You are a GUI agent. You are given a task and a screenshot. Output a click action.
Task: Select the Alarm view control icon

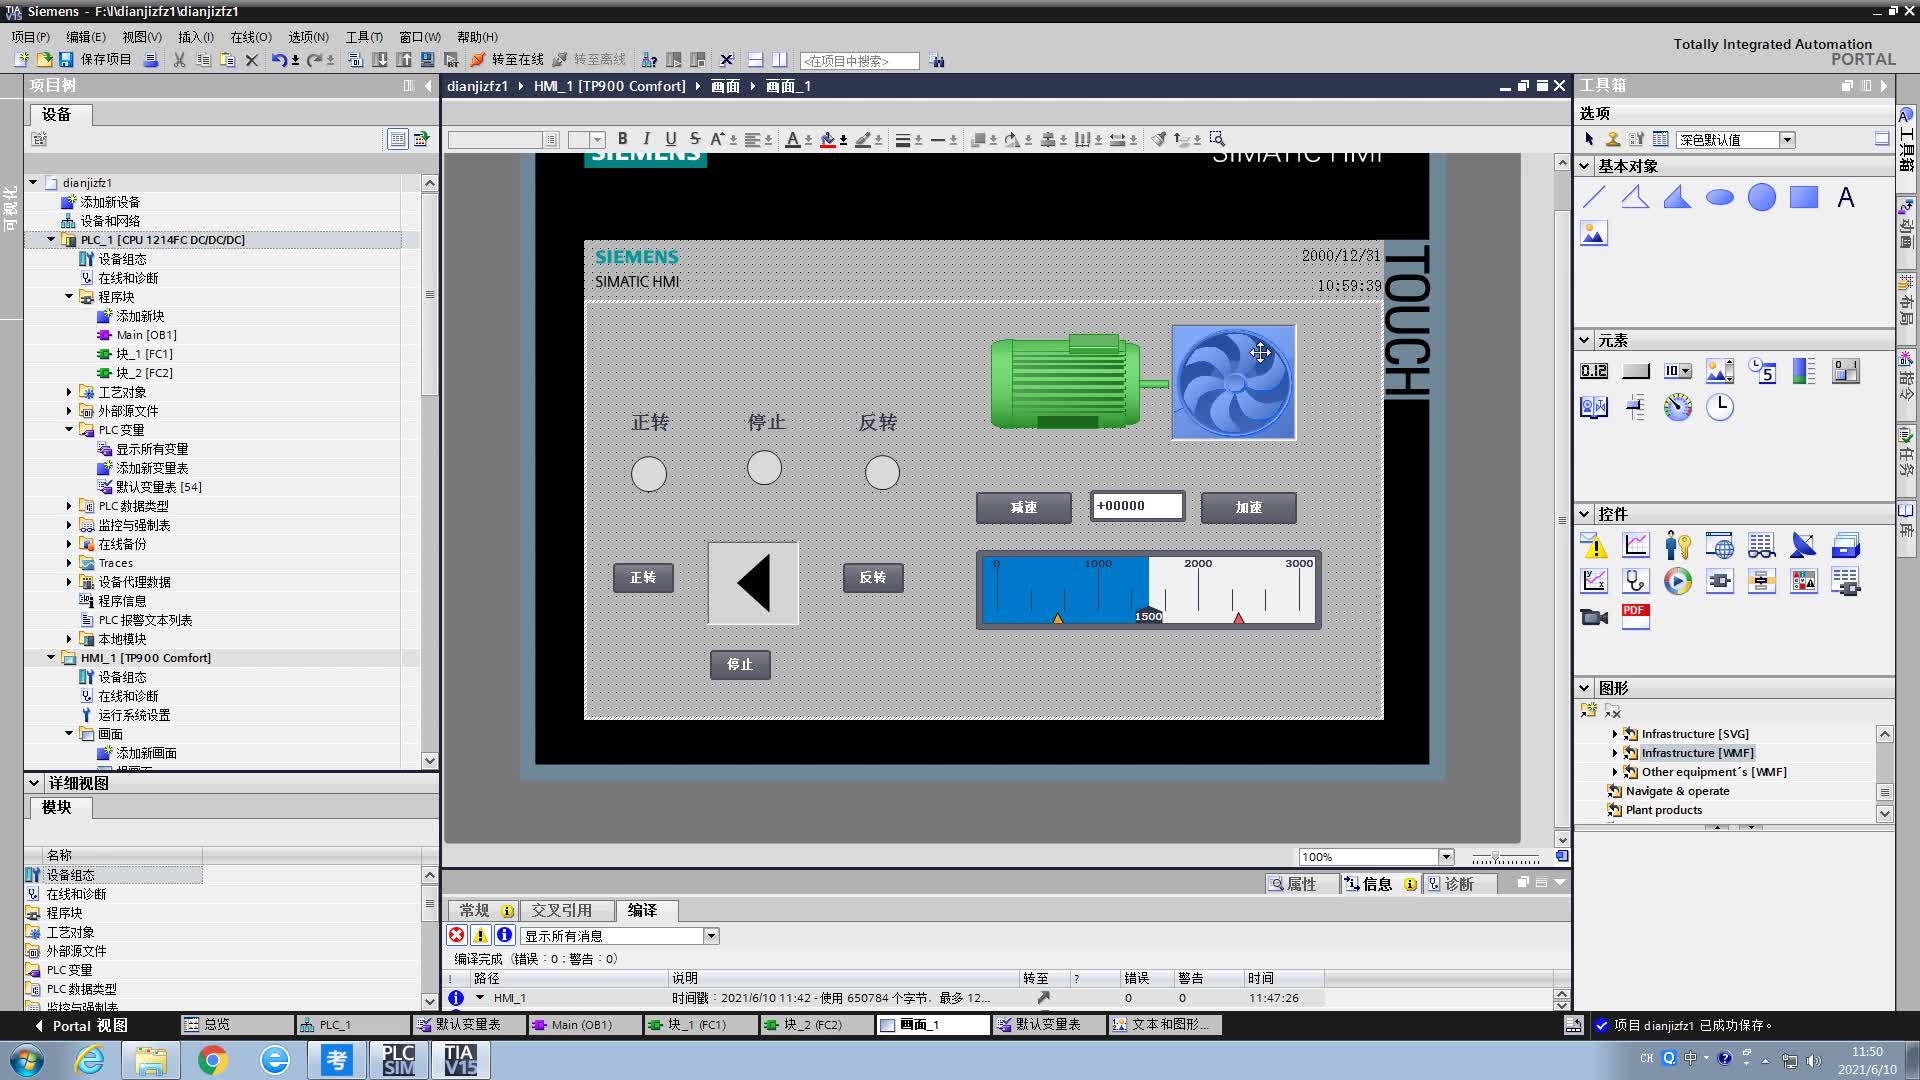pos(1594,546)
